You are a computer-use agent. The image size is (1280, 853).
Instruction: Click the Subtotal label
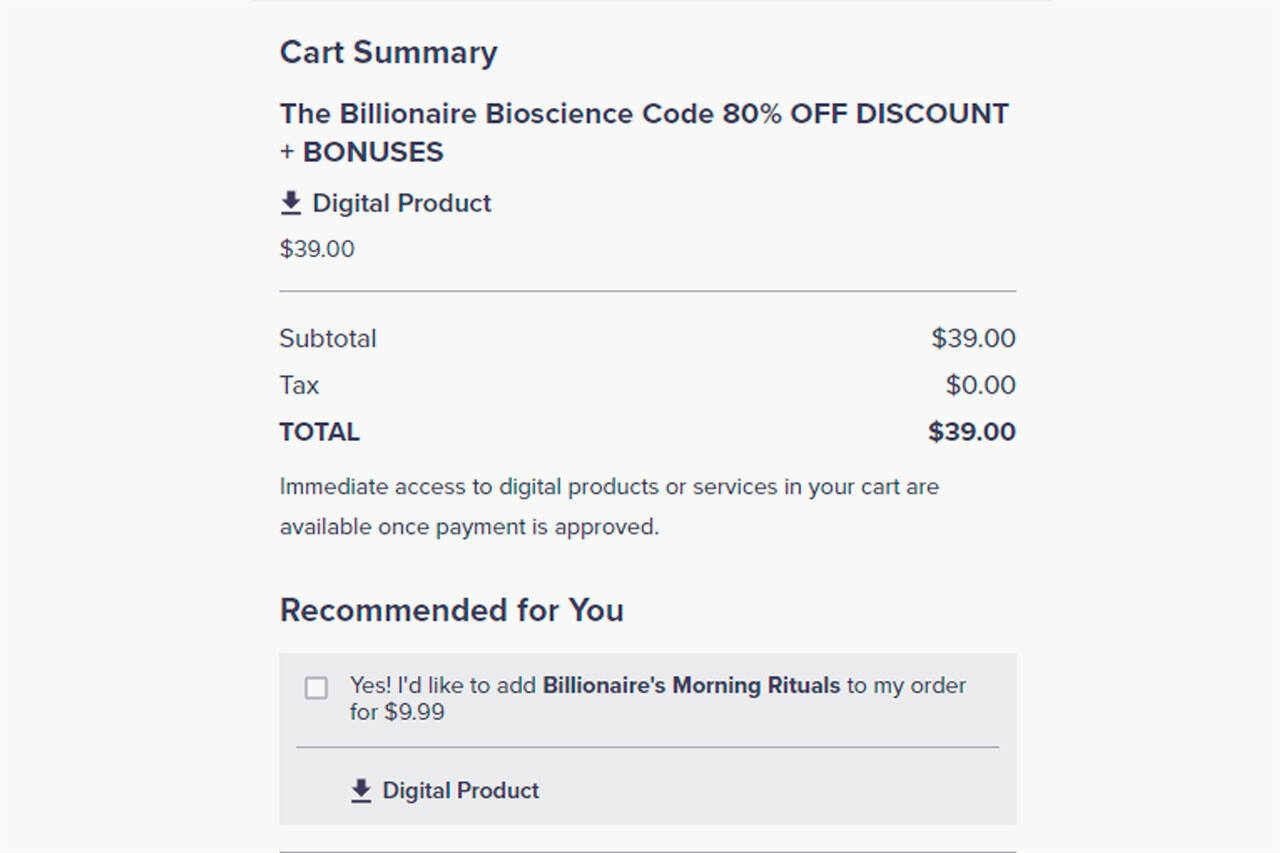point(328,339)
